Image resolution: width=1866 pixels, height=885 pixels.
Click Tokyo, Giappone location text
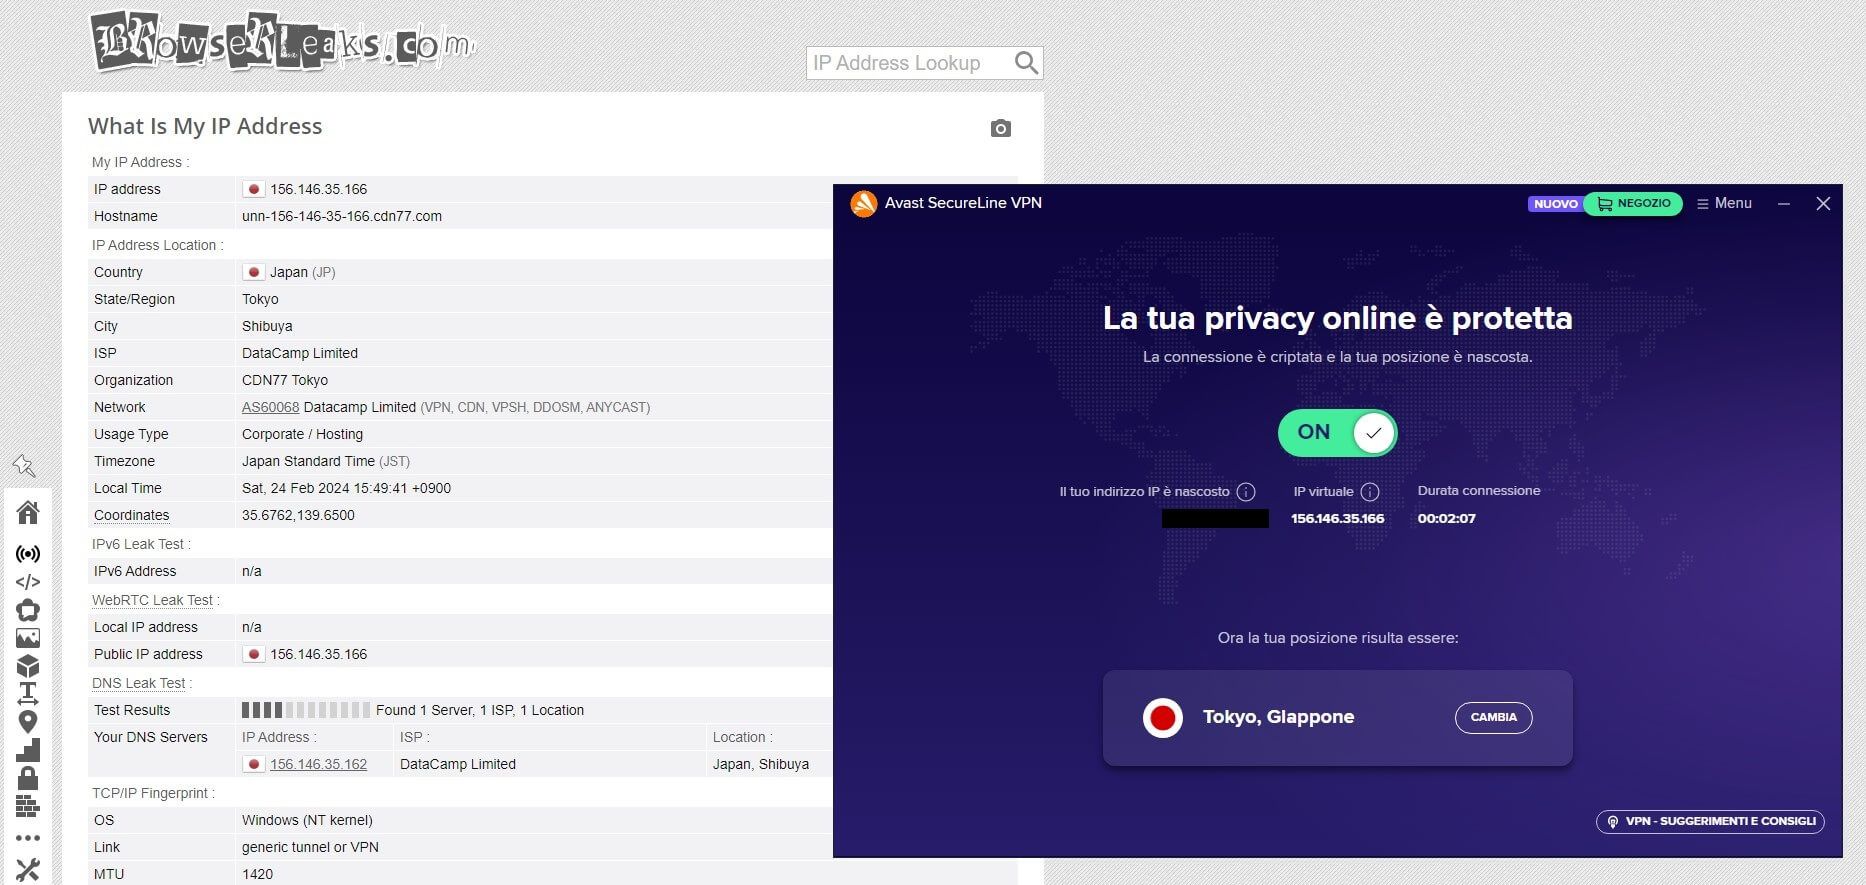tap(1278, 717)
